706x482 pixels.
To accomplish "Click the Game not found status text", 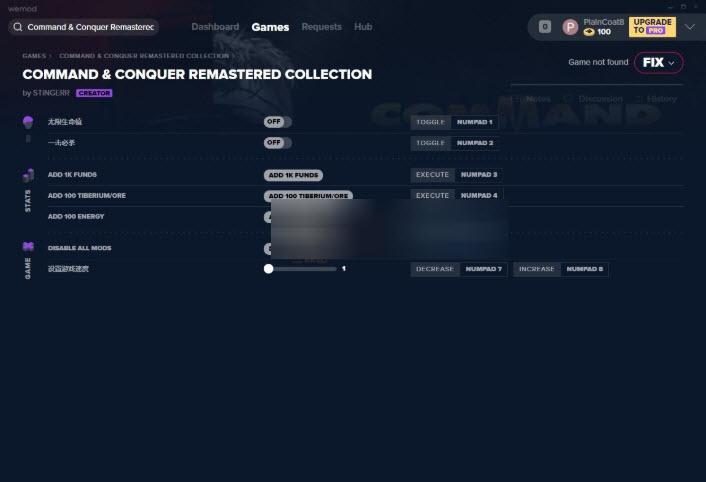I will click(x=598, y=62).
